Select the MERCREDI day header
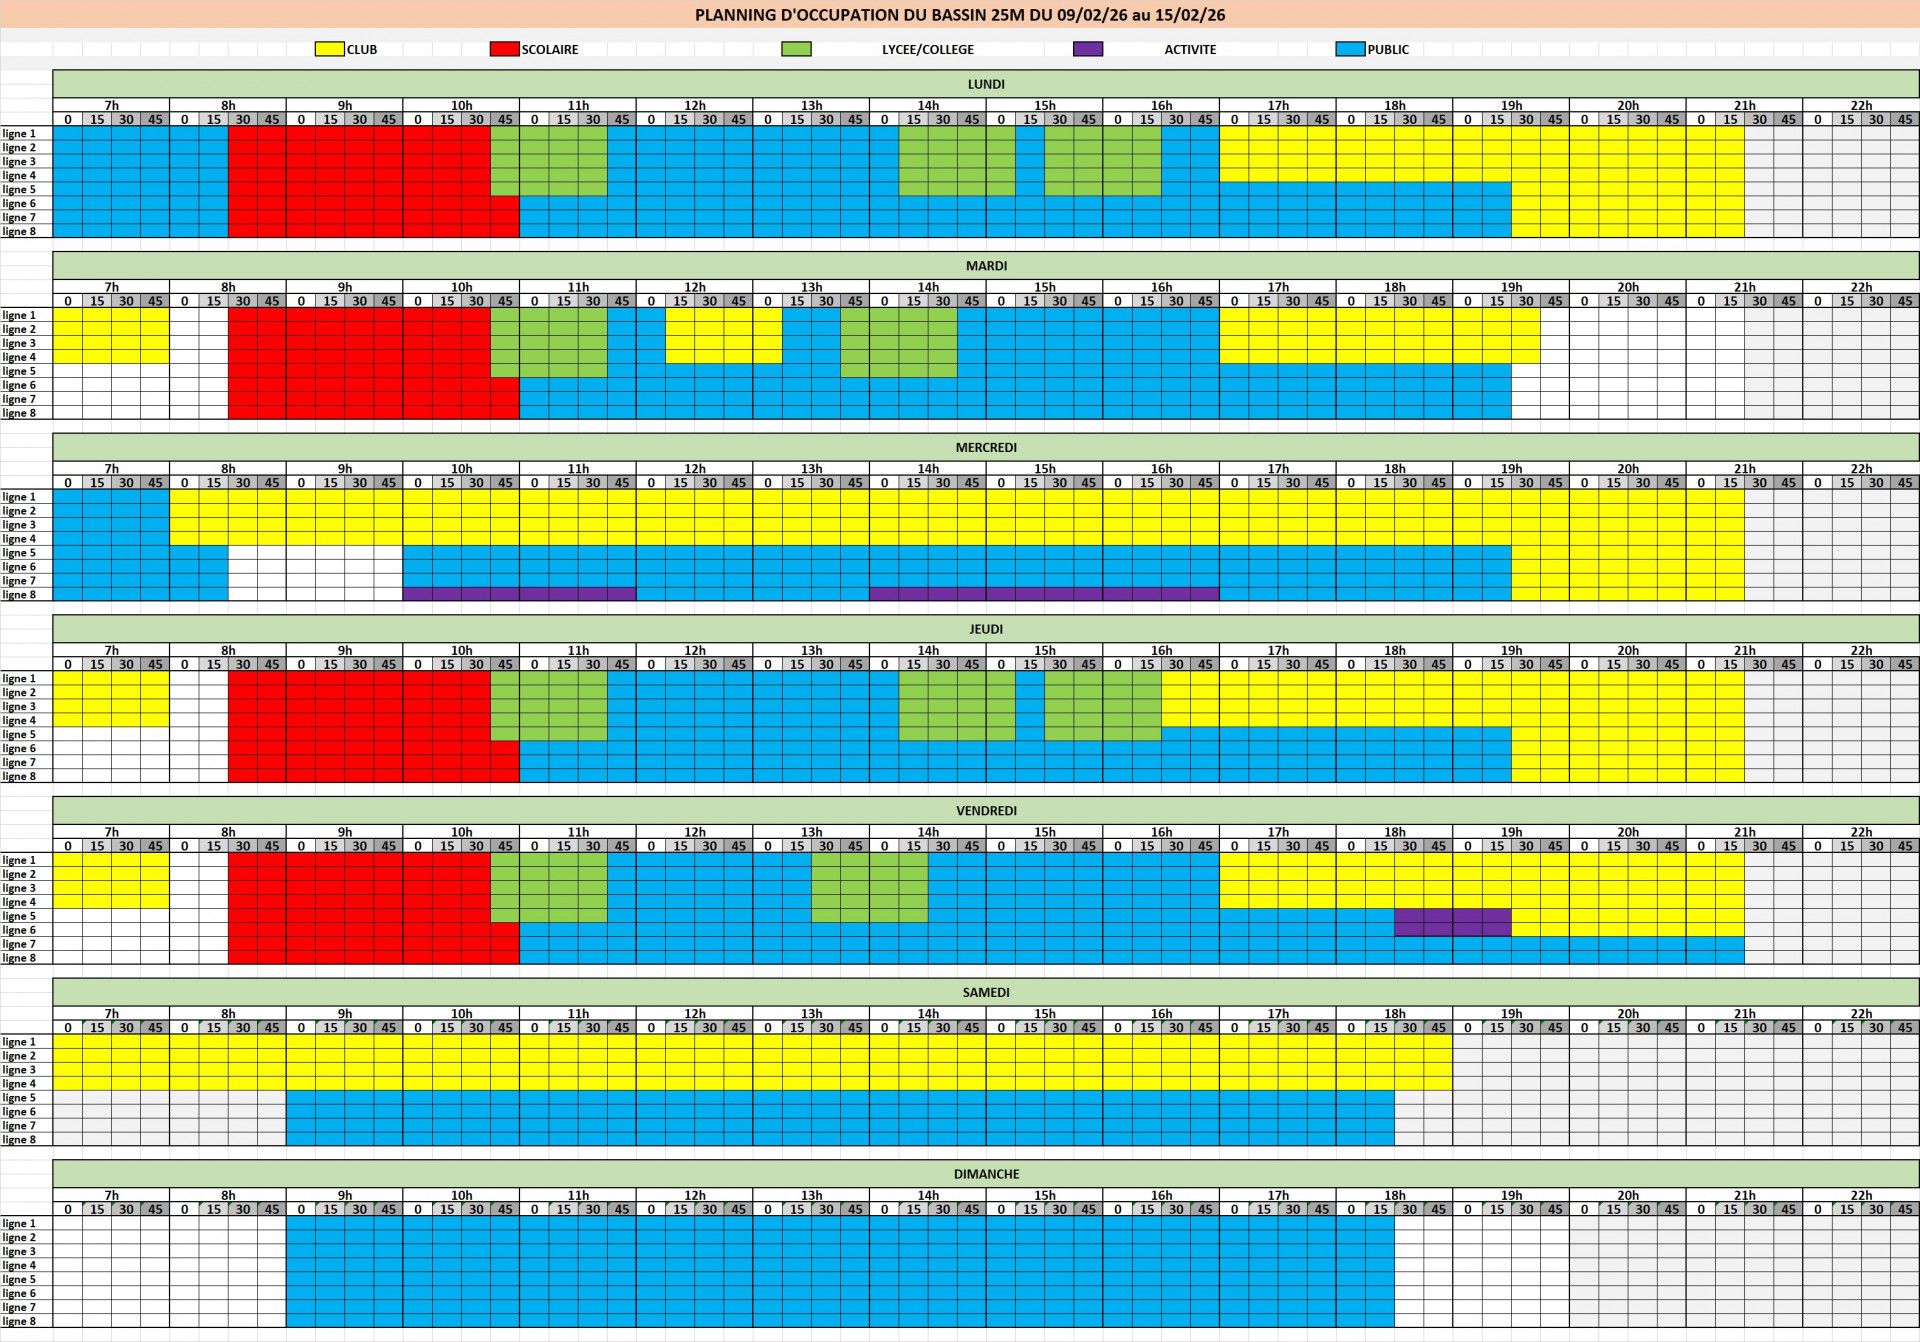Screen dimensions: 1920x1342 point(985,447)
